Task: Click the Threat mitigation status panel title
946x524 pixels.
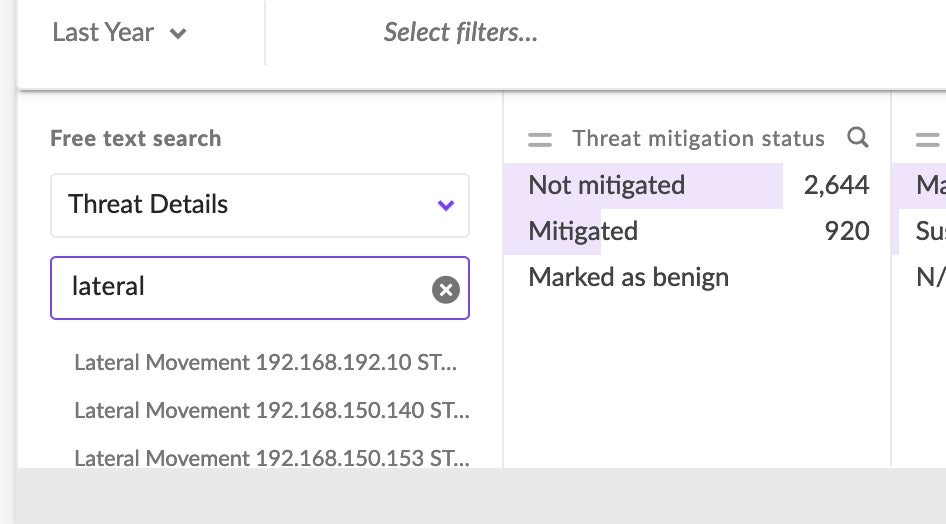Action: [698, 139]
